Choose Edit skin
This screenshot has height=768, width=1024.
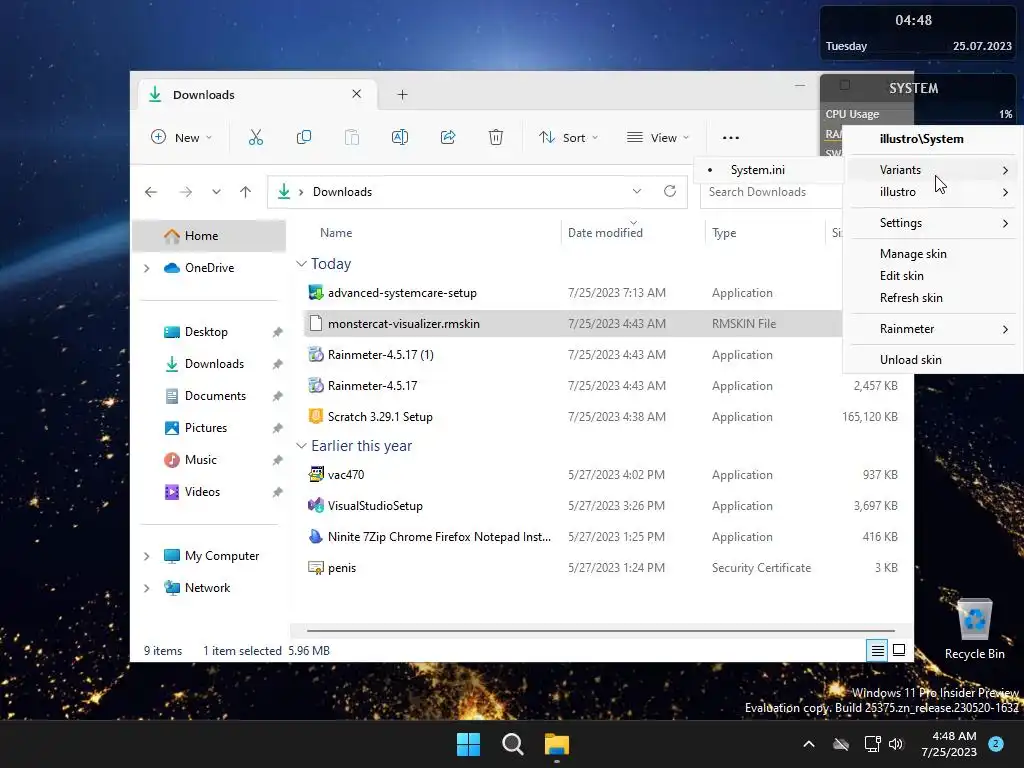pyautogui.click(x=933, y=276)
